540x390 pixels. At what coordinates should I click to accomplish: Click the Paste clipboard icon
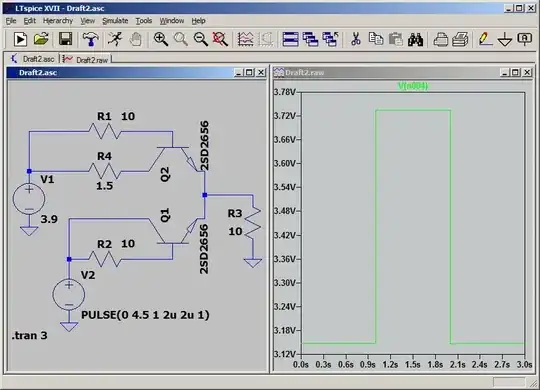tap(396, 39)
